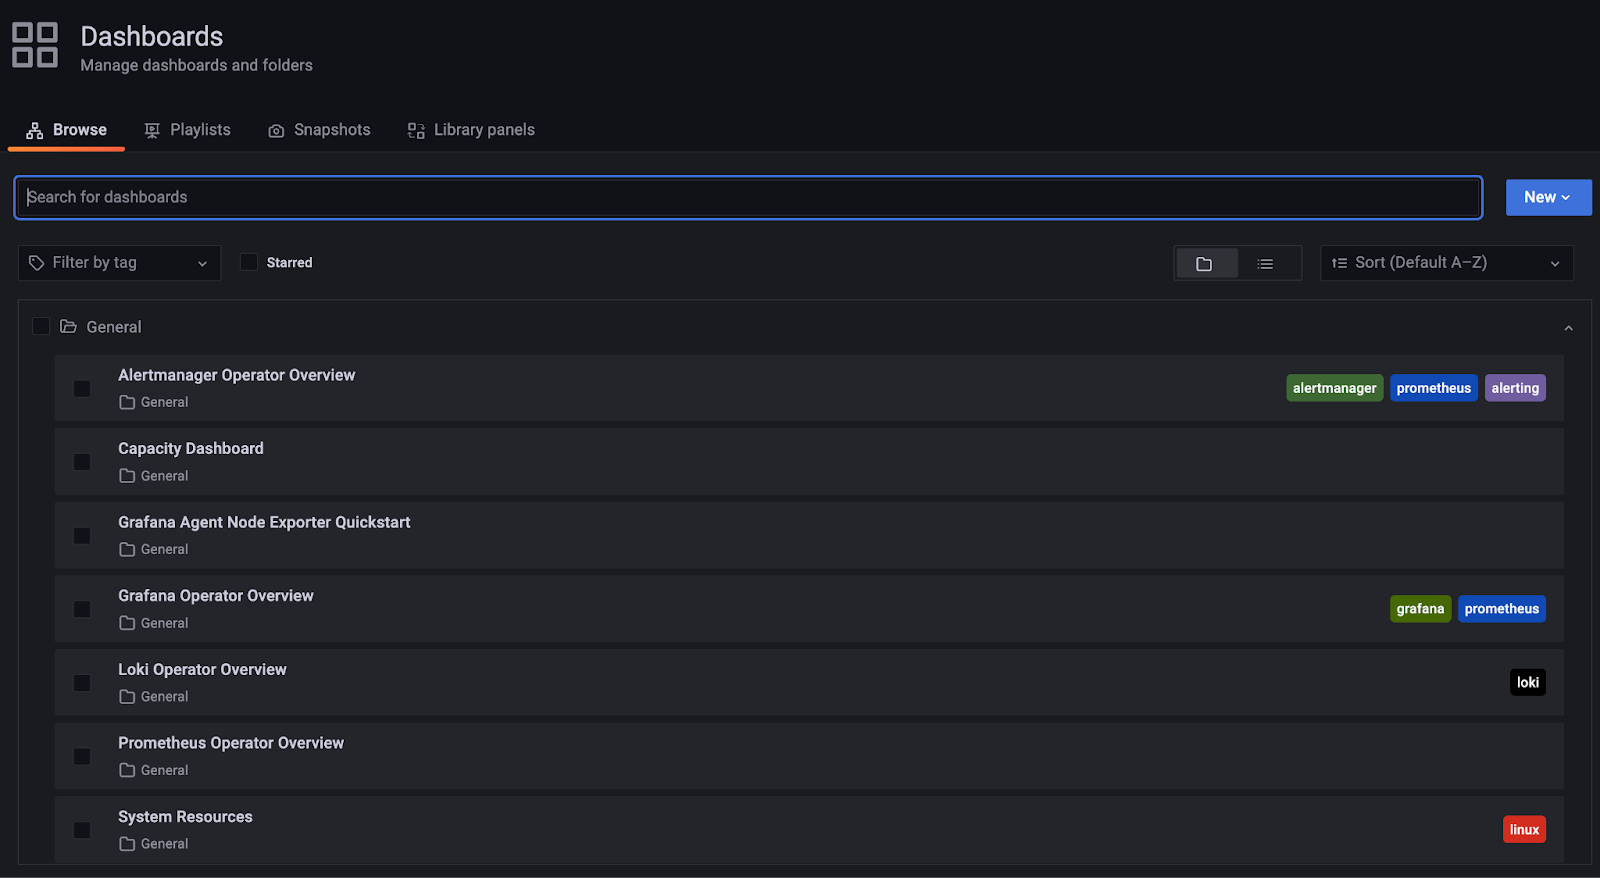Open the Capacity Dashboard
The image size is (1600, 878).
[191, 449]
